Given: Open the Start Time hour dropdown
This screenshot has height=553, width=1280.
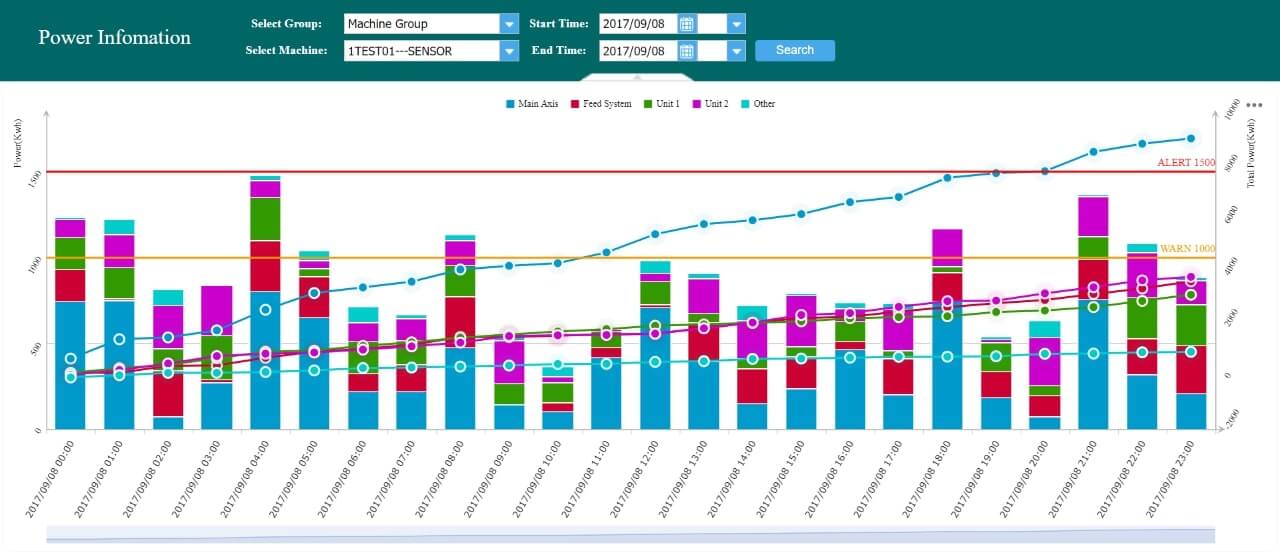Looking at the screenshot, I should (x=736, y=24).
